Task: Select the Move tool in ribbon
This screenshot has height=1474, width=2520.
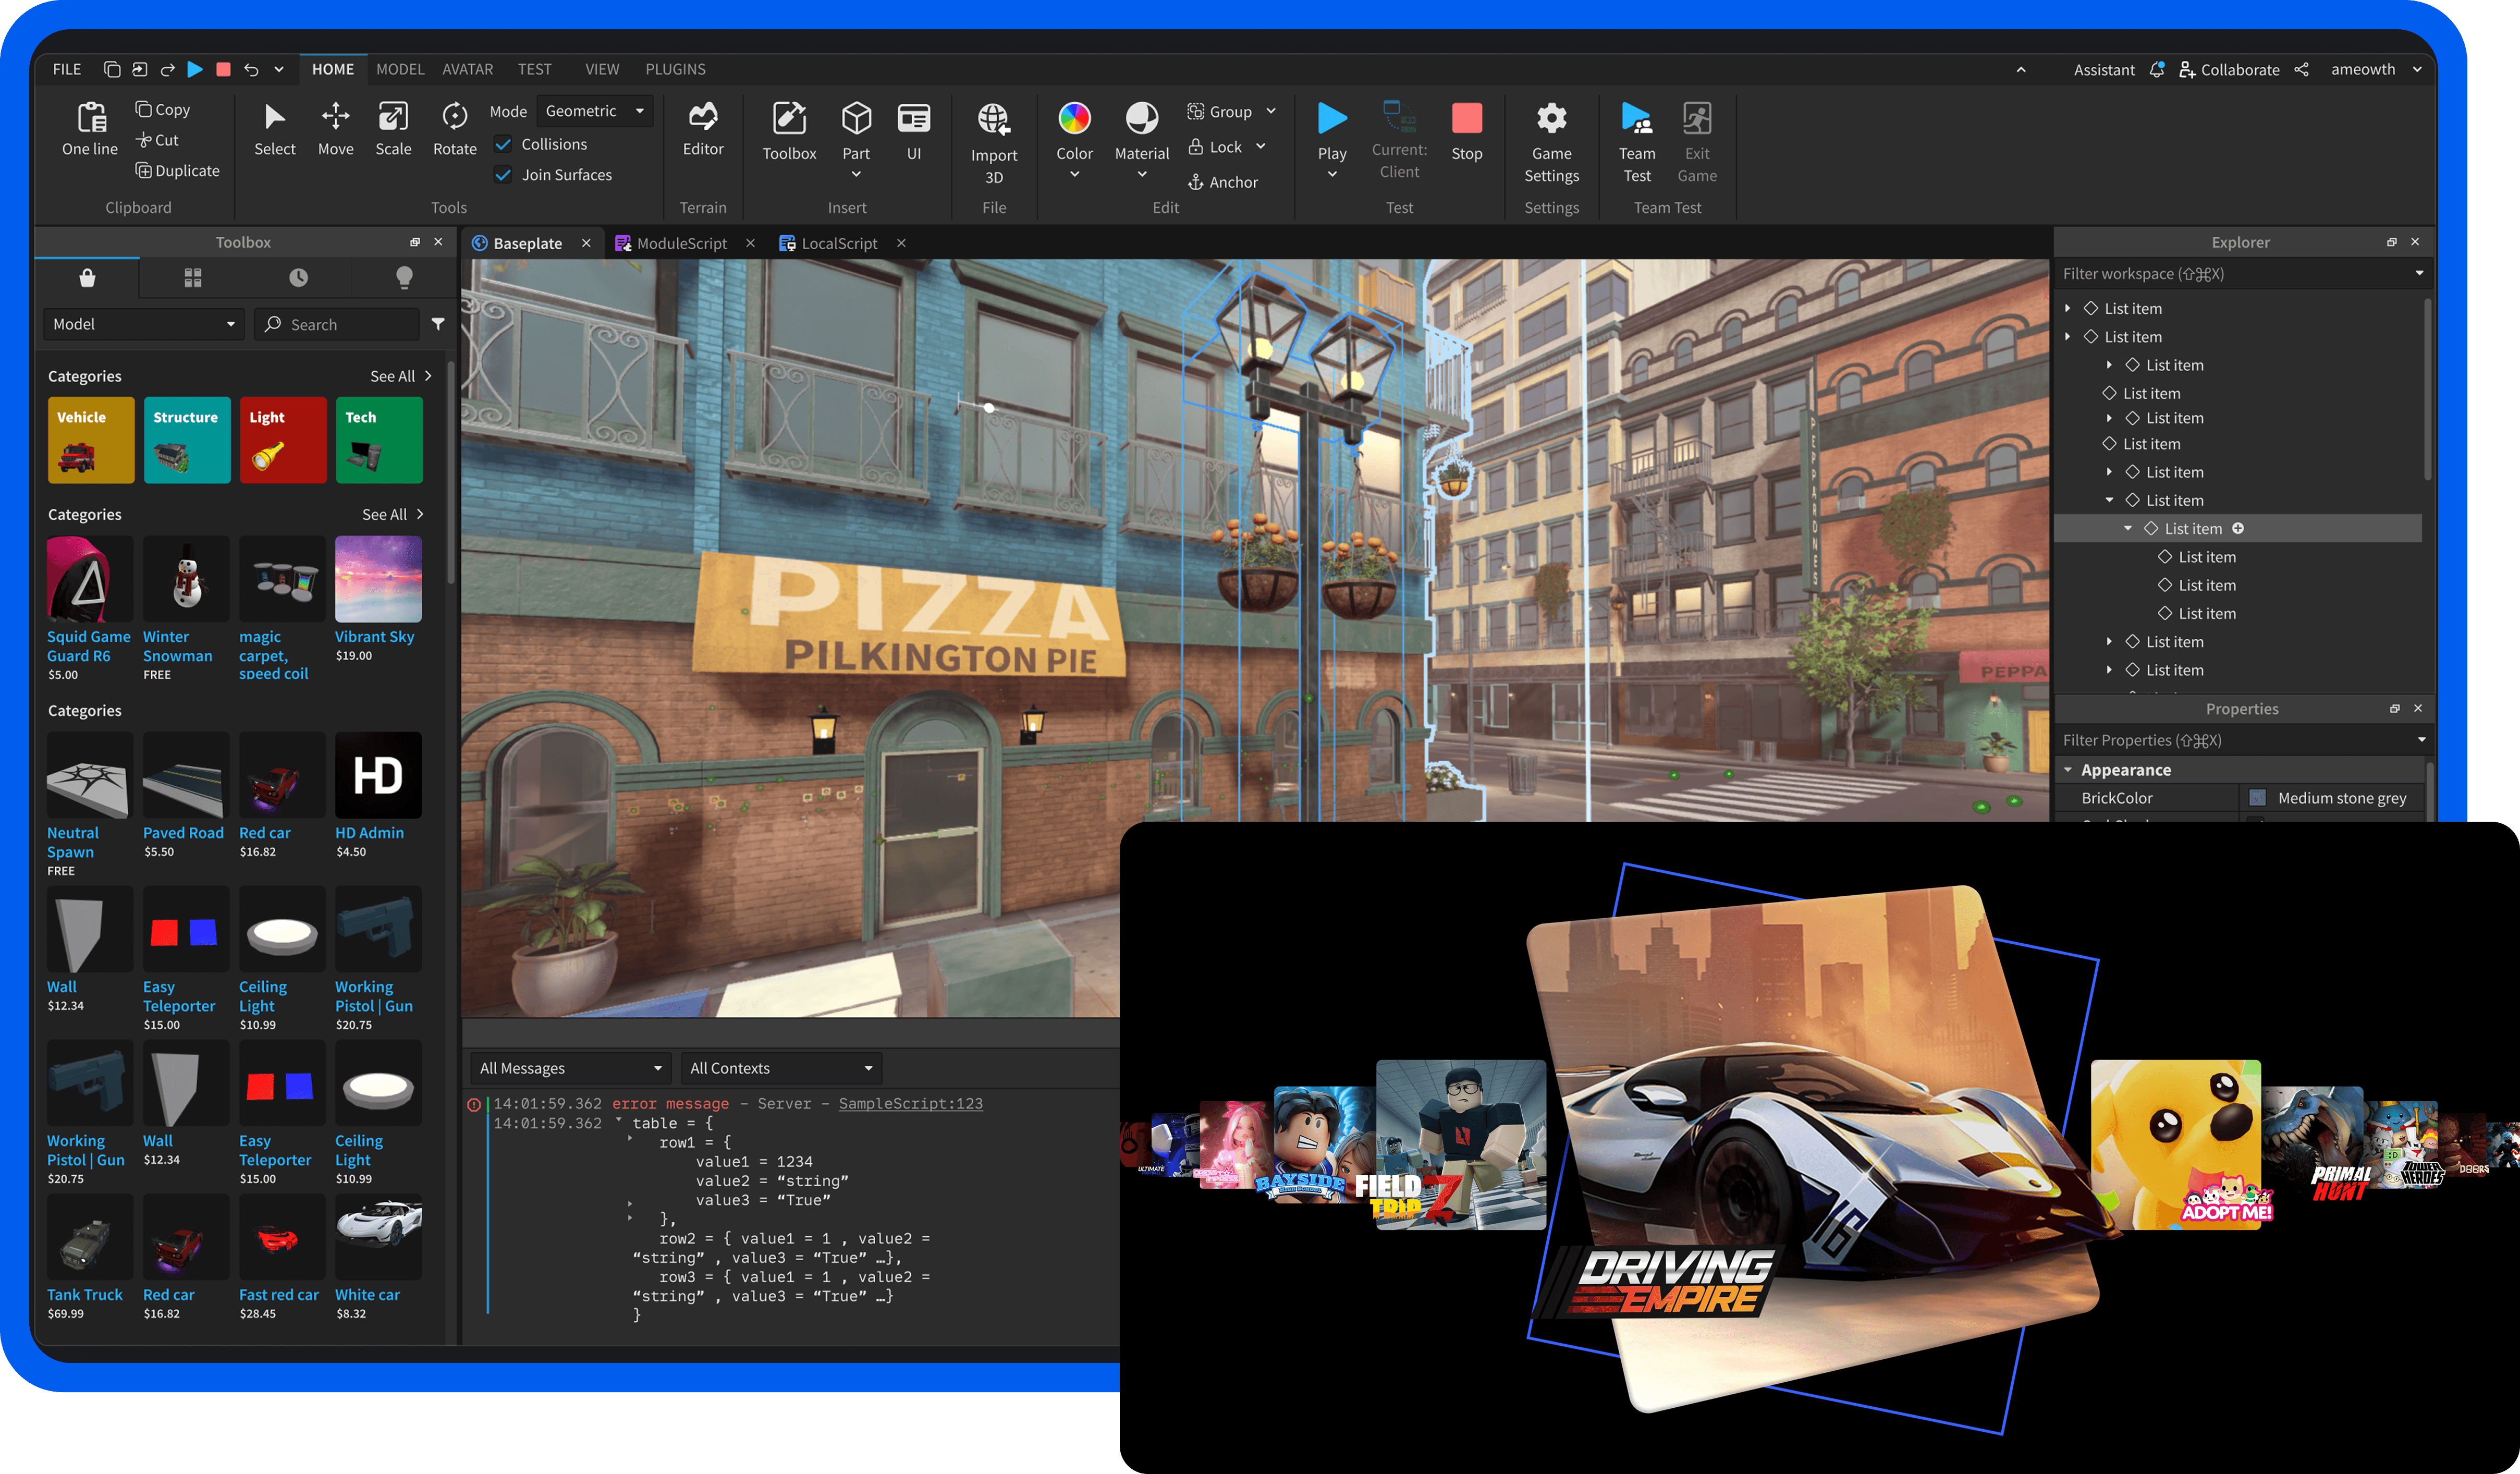Action: pos(335,129)
